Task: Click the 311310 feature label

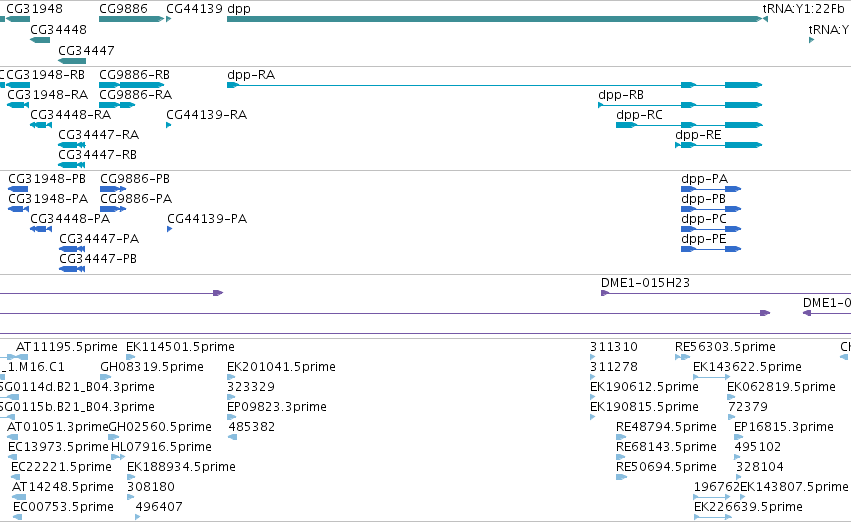Action: click(x=614, y=347)
